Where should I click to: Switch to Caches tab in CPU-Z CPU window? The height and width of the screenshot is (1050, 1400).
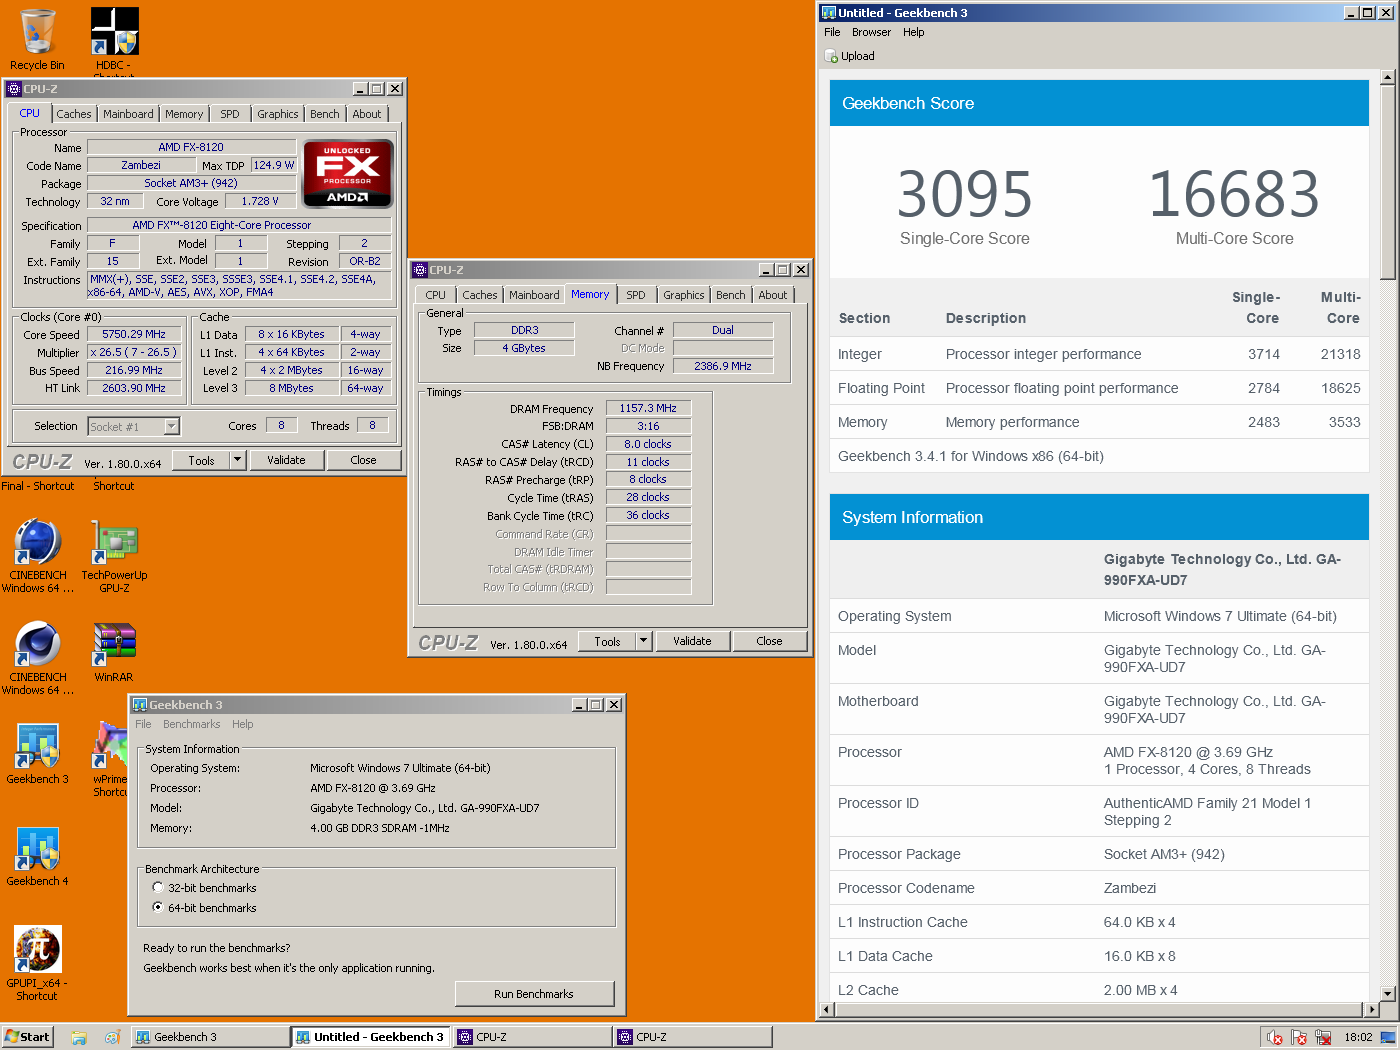point(74,114)
